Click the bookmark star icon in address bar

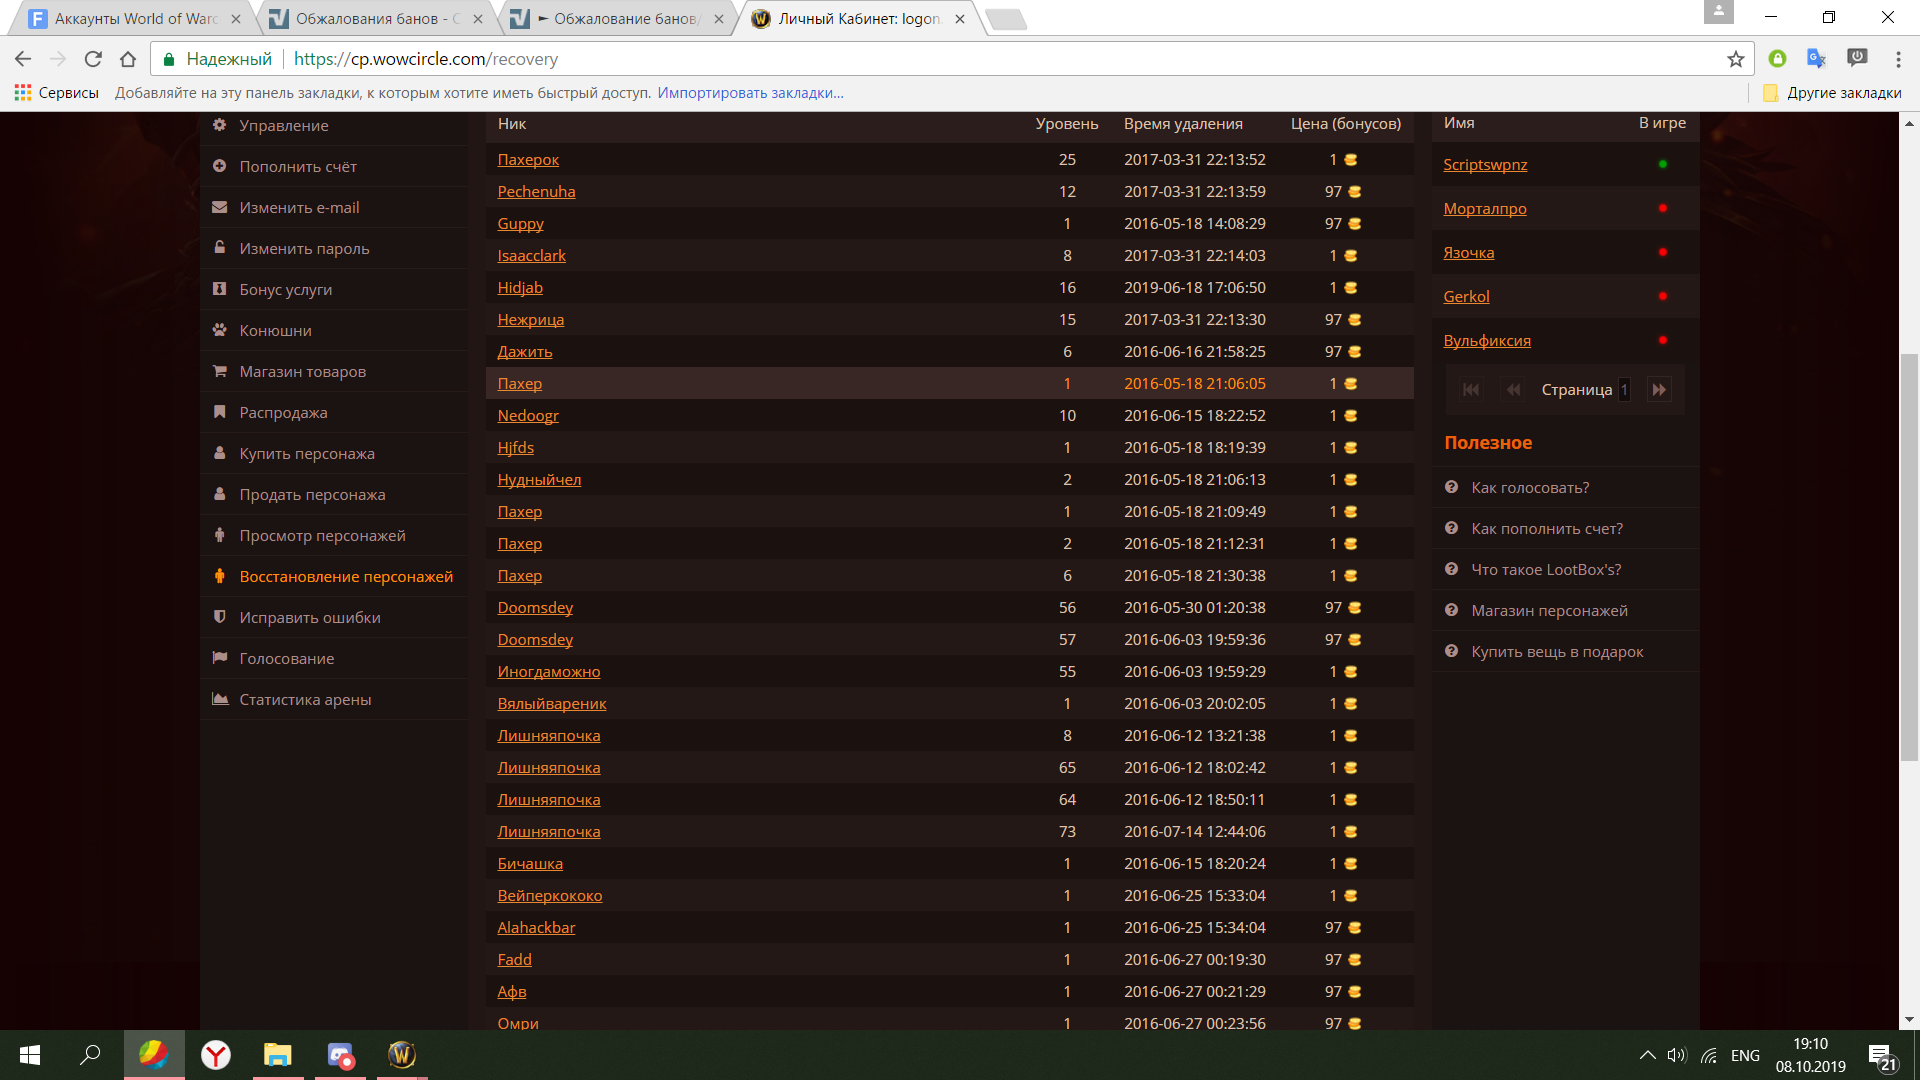coord(1735,59)
